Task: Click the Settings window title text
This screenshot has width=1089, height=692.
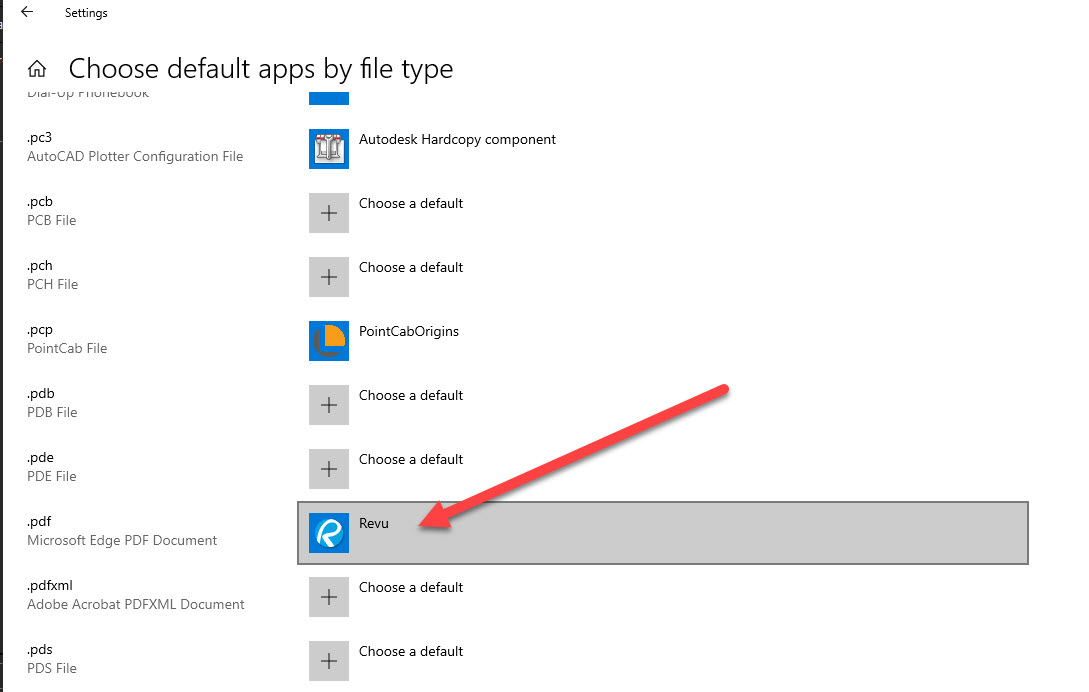Action: tap(86, 13)
